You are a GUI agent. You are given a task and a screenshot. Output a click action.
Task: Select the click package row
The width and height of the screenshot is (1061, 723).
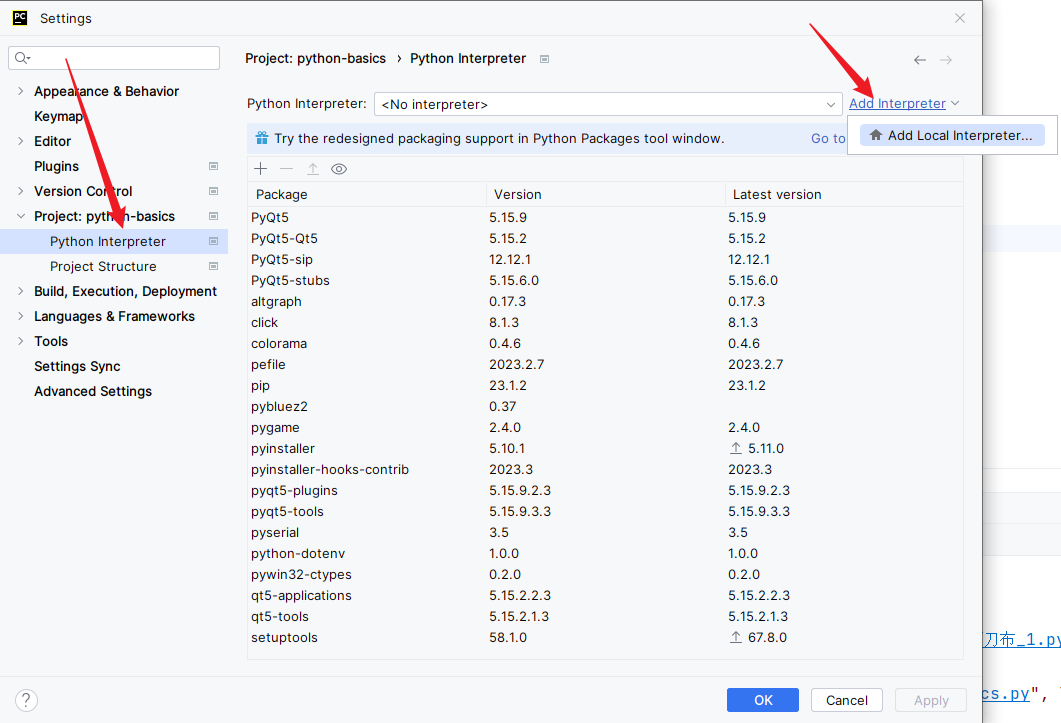(605, 322)
